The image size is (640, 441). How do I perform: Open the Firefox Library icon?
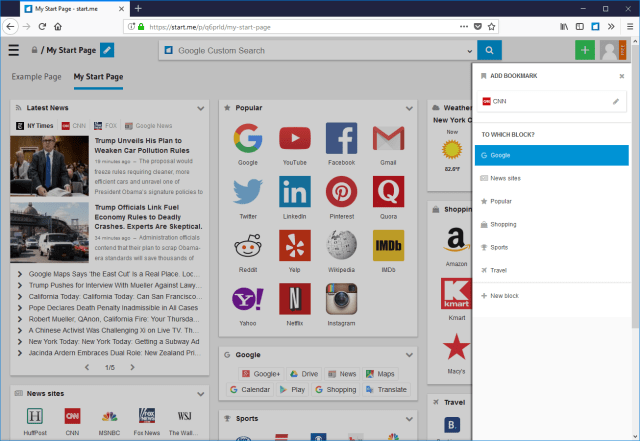pos(564,27)
